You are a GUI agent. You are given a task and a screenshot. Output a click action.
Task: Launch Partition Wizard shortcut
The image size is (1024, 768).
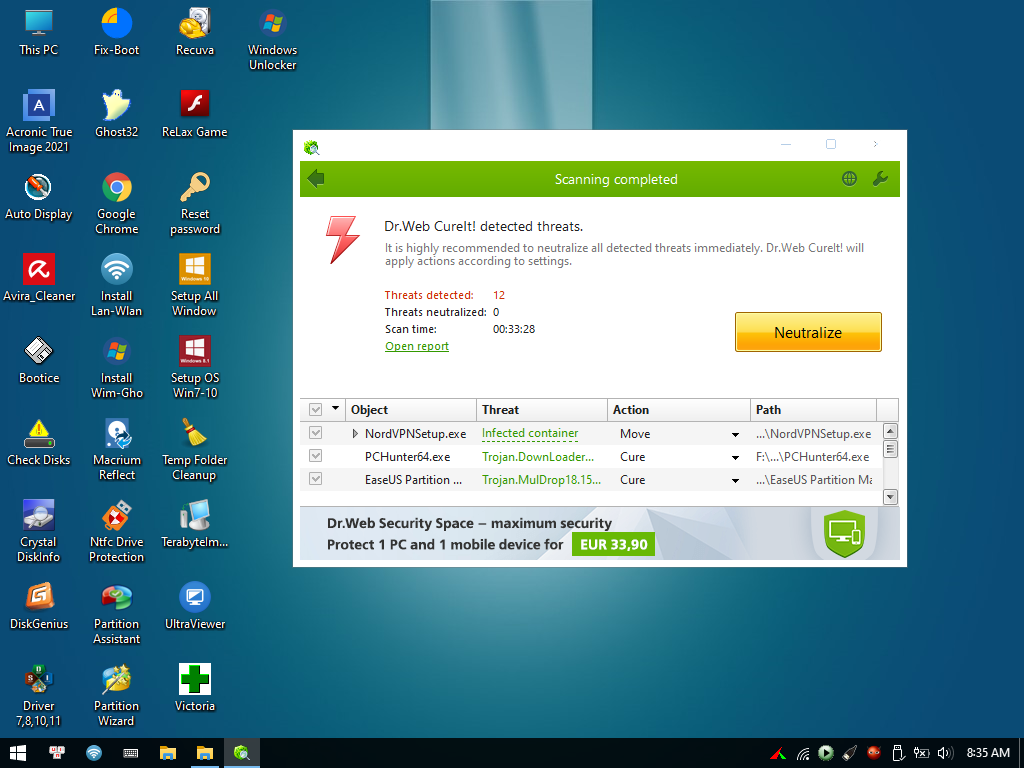pyautogui.click(x=116, y=696)
